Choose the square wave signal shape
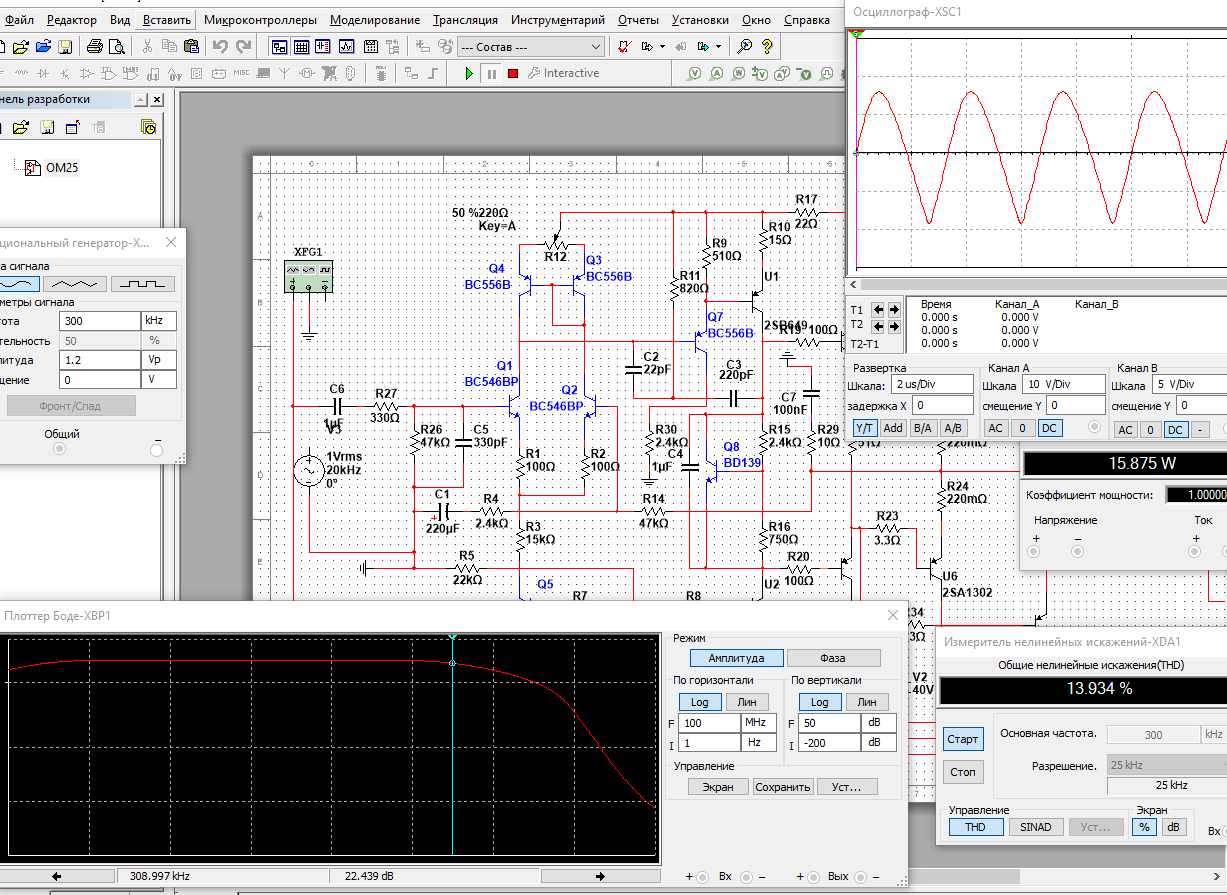Viewport: 1227px width, 895px height. click(142, 284)
